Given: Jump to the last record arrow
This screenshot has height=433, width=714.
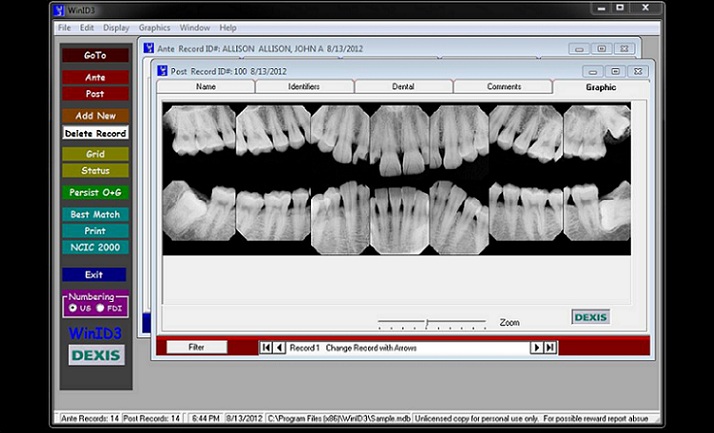Looking at the screenshot, I should point(550,347).
